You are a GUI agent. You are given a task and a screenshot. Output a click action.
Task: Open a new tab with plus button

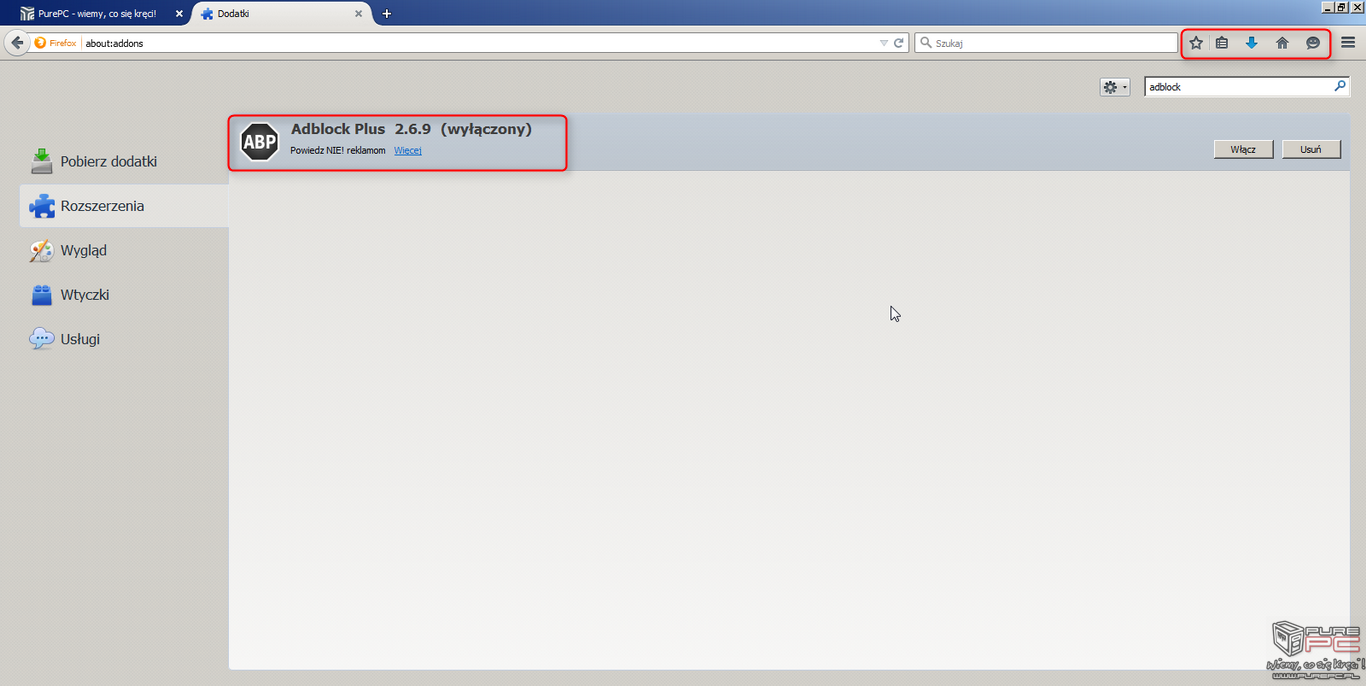pos(387,14)
